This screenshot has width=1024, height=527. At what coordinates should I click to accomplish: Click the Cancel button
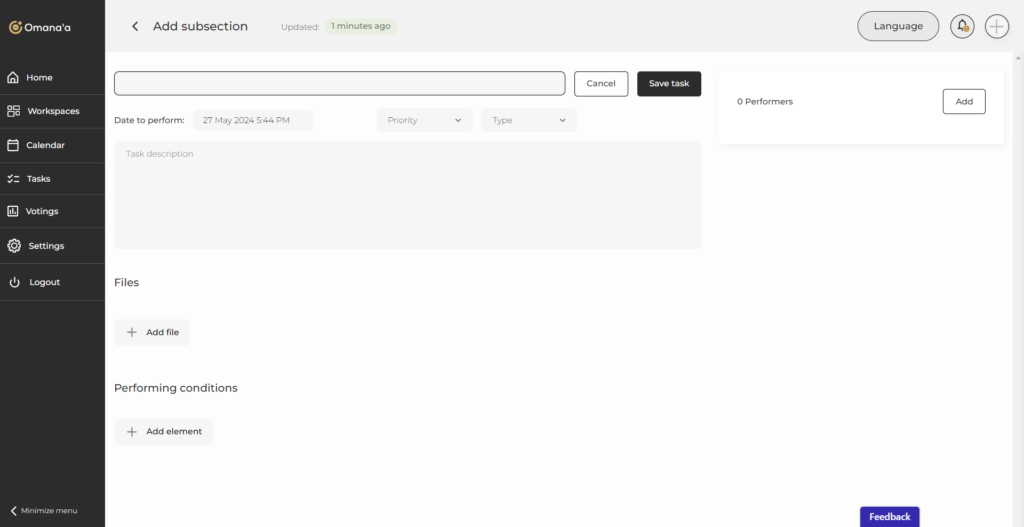click(x=601, y=84)
